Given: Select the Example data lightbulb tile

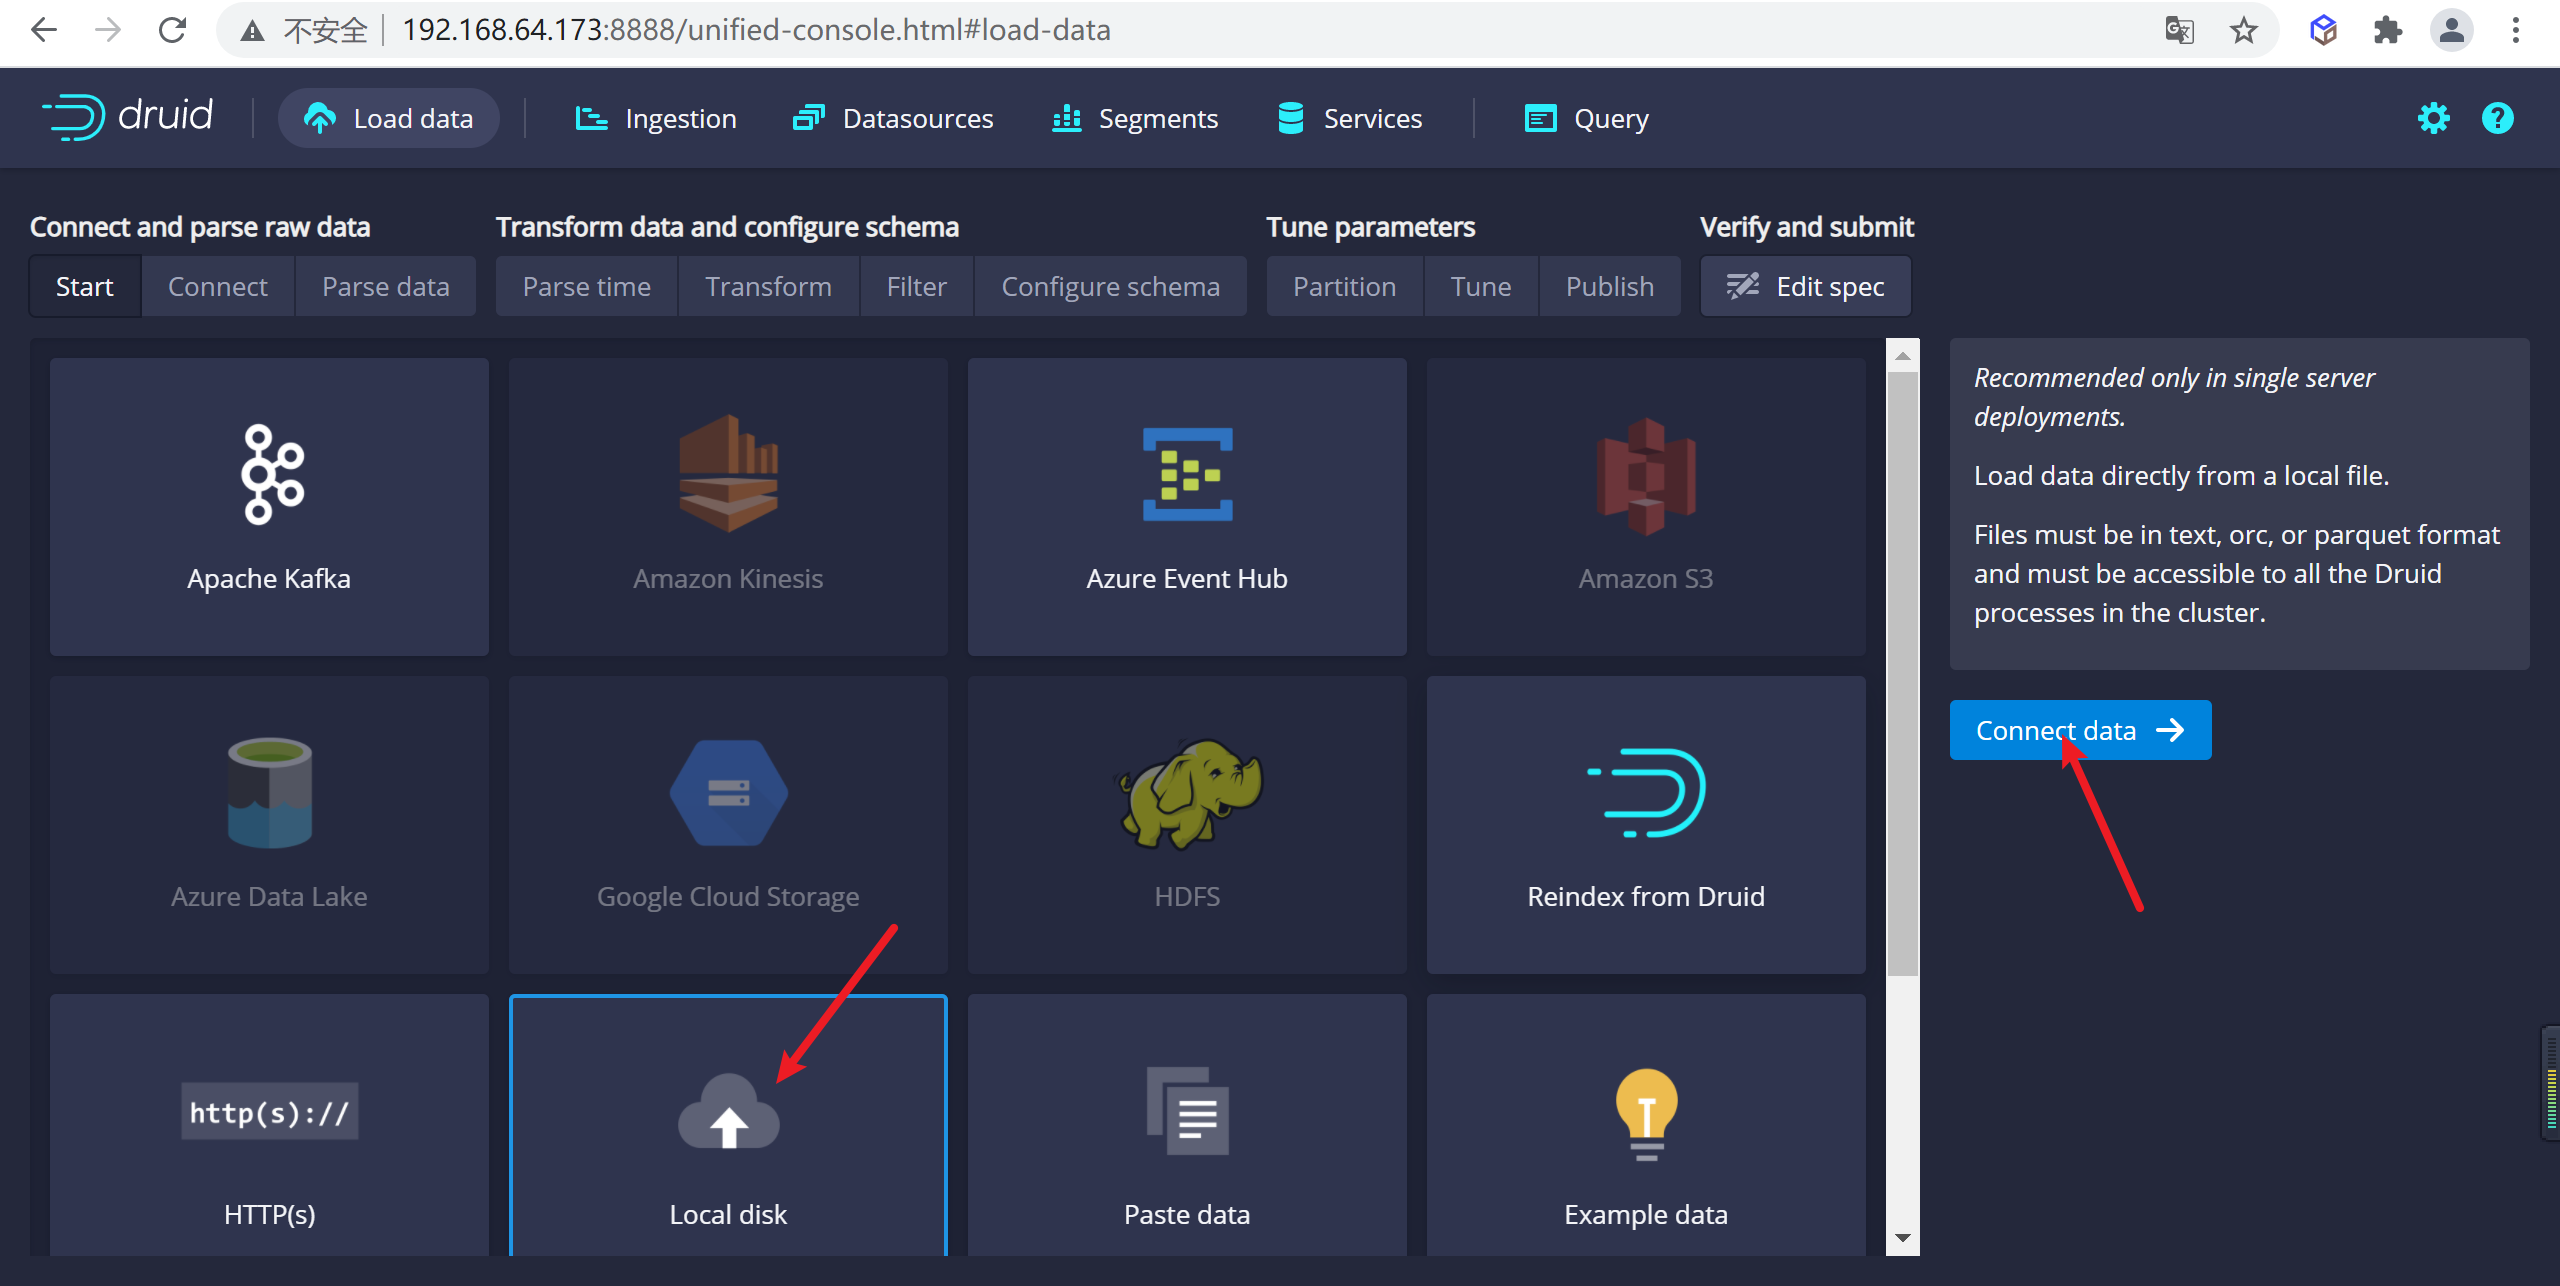Looking at the screenshot, I should [x=1646, y=1130].
